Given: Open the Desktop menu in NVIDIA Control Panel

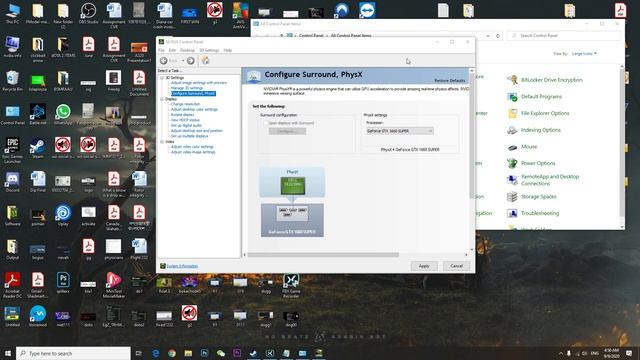Looking at the screenshot, I should (x=187, y=50).
